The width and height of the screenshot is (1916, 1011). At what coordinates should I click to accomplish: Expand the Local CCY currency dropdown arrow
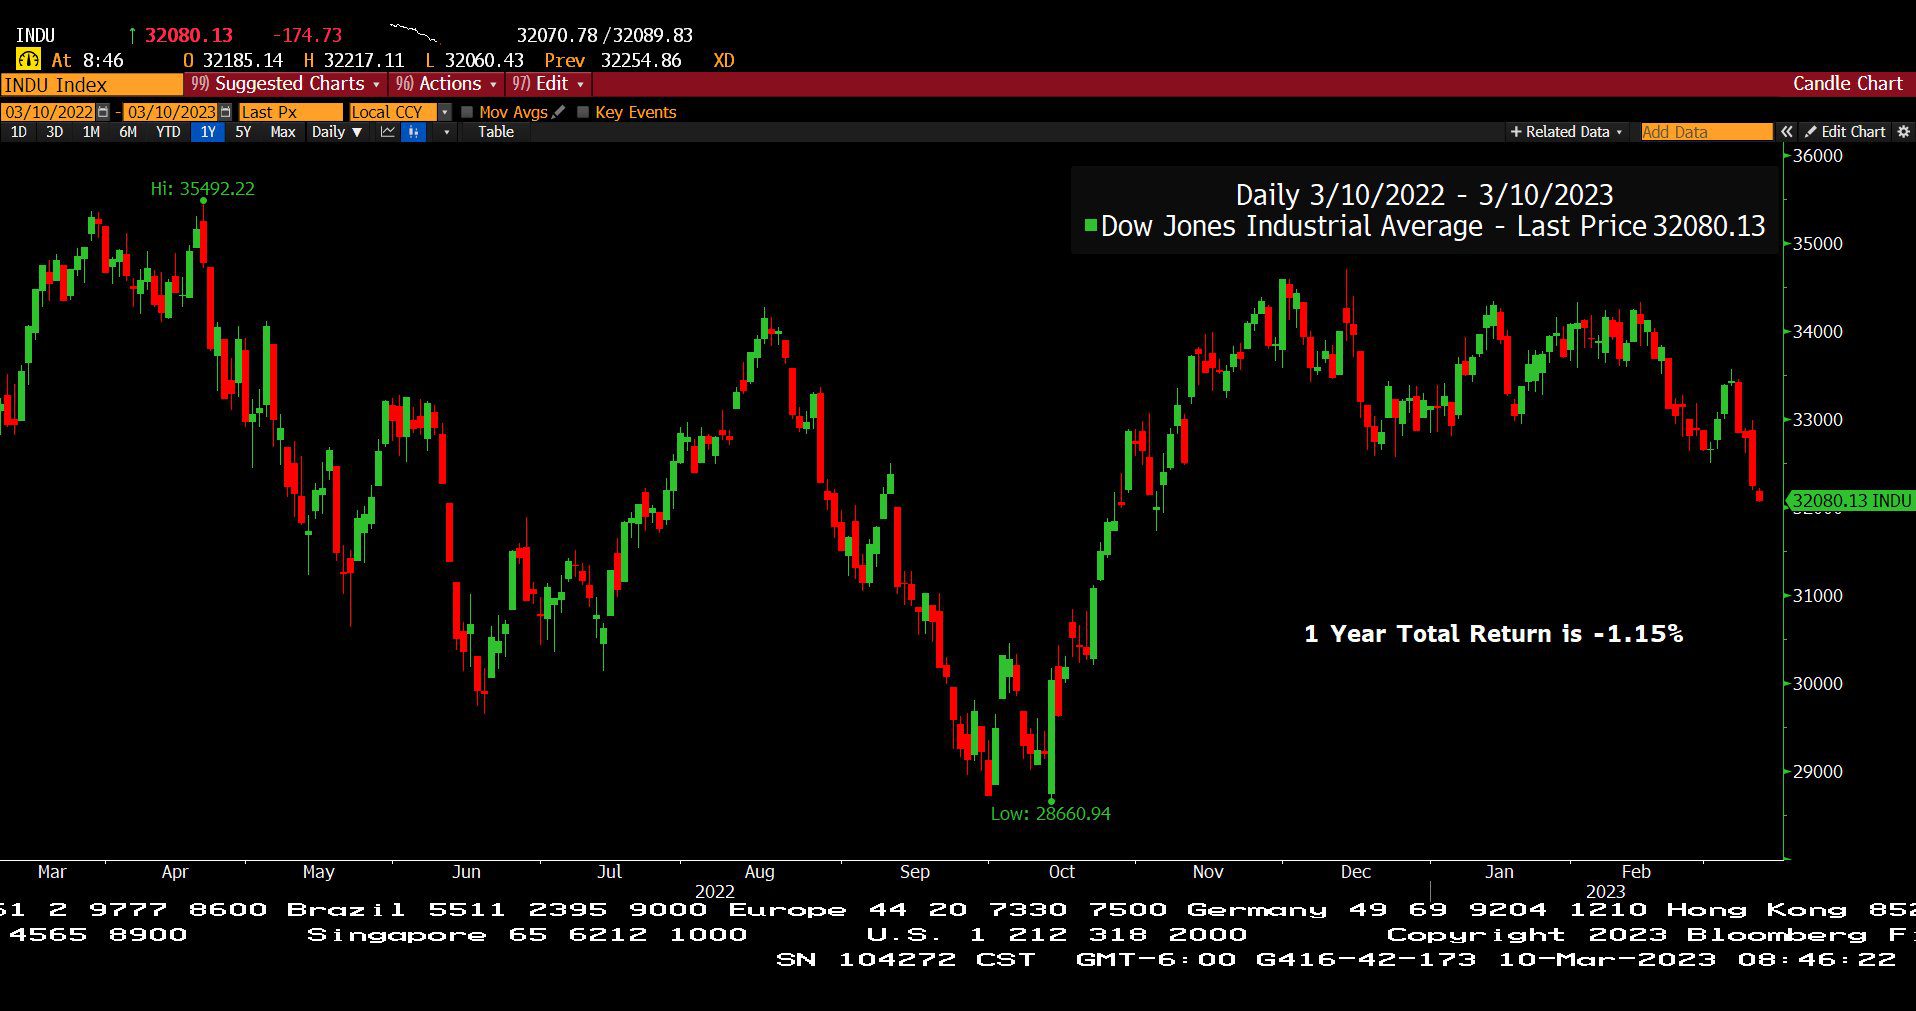click(445, 112)
